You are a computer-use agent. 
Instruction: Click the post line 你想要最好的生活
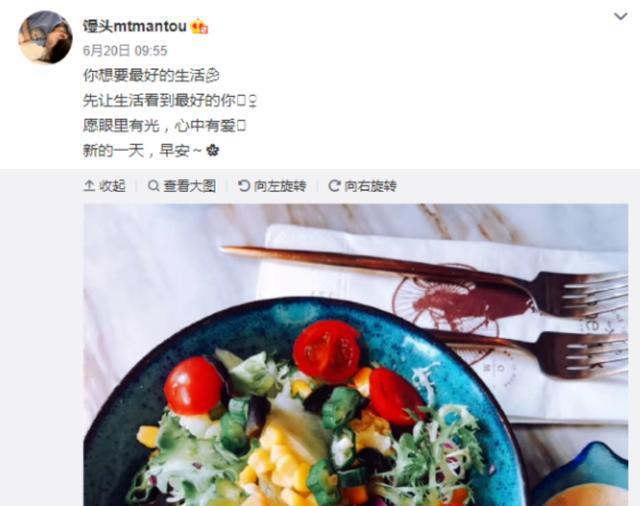pos(144,75)
